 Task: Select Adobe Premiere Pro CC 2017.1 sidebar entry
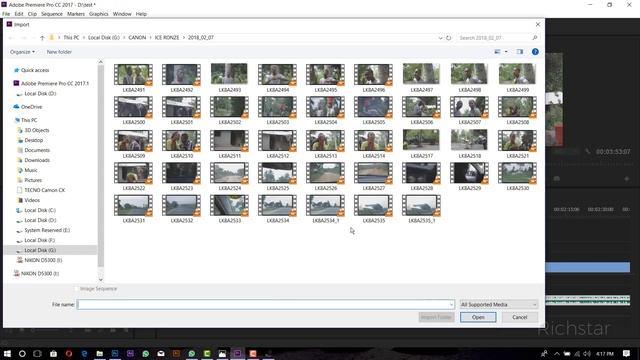click(55, 83)
